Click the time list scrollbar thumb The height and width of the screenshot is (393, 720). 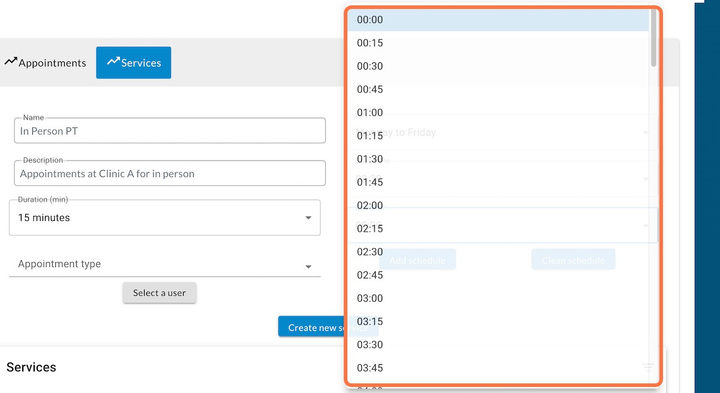click(653, 38)
